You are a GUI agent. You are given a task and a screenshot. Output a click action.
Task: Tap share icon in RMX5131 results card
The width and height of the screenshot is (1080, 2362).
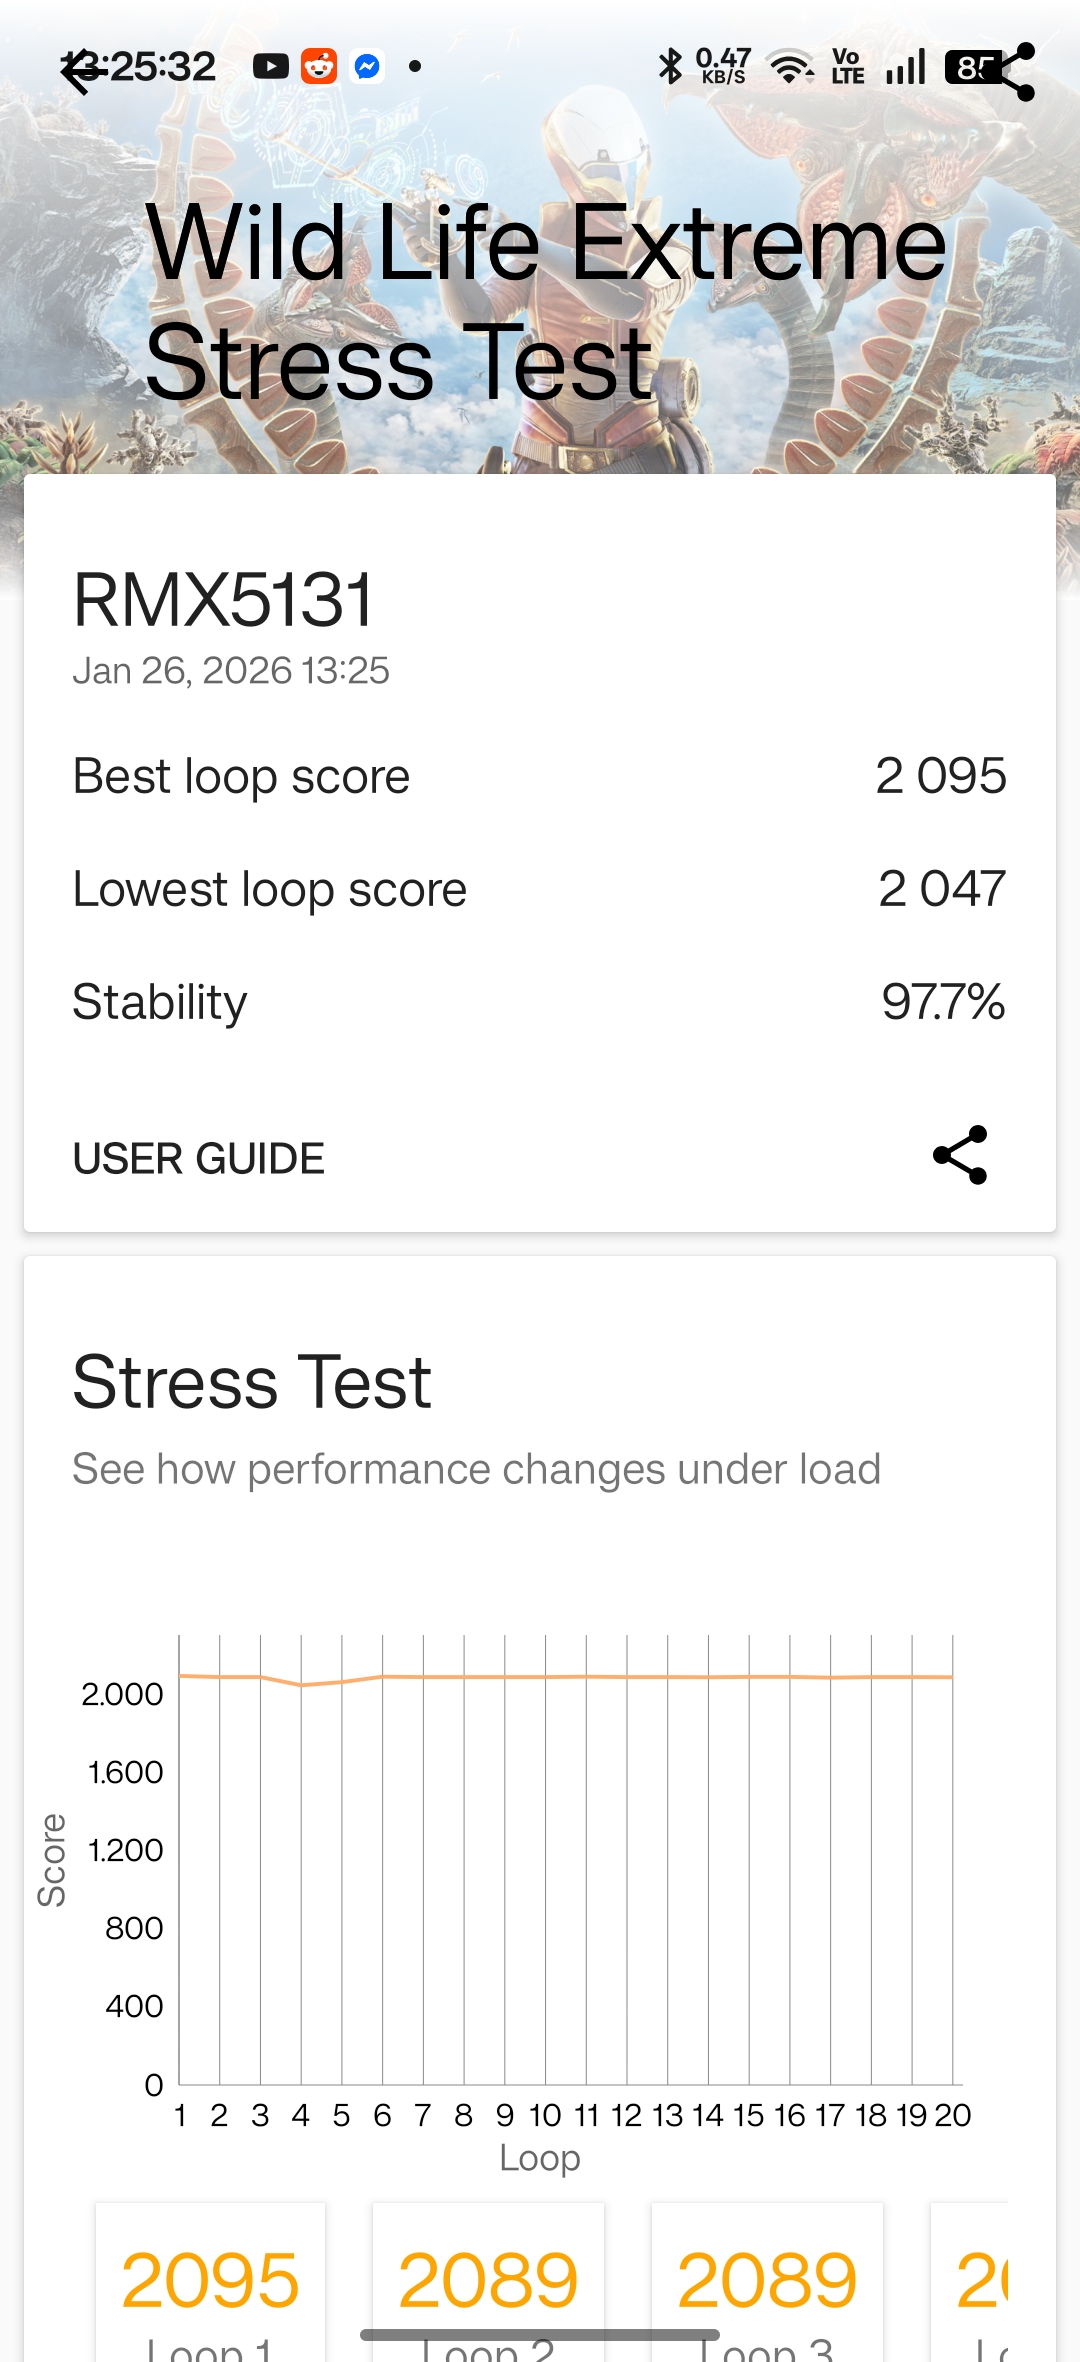(x=960, y=1155)
